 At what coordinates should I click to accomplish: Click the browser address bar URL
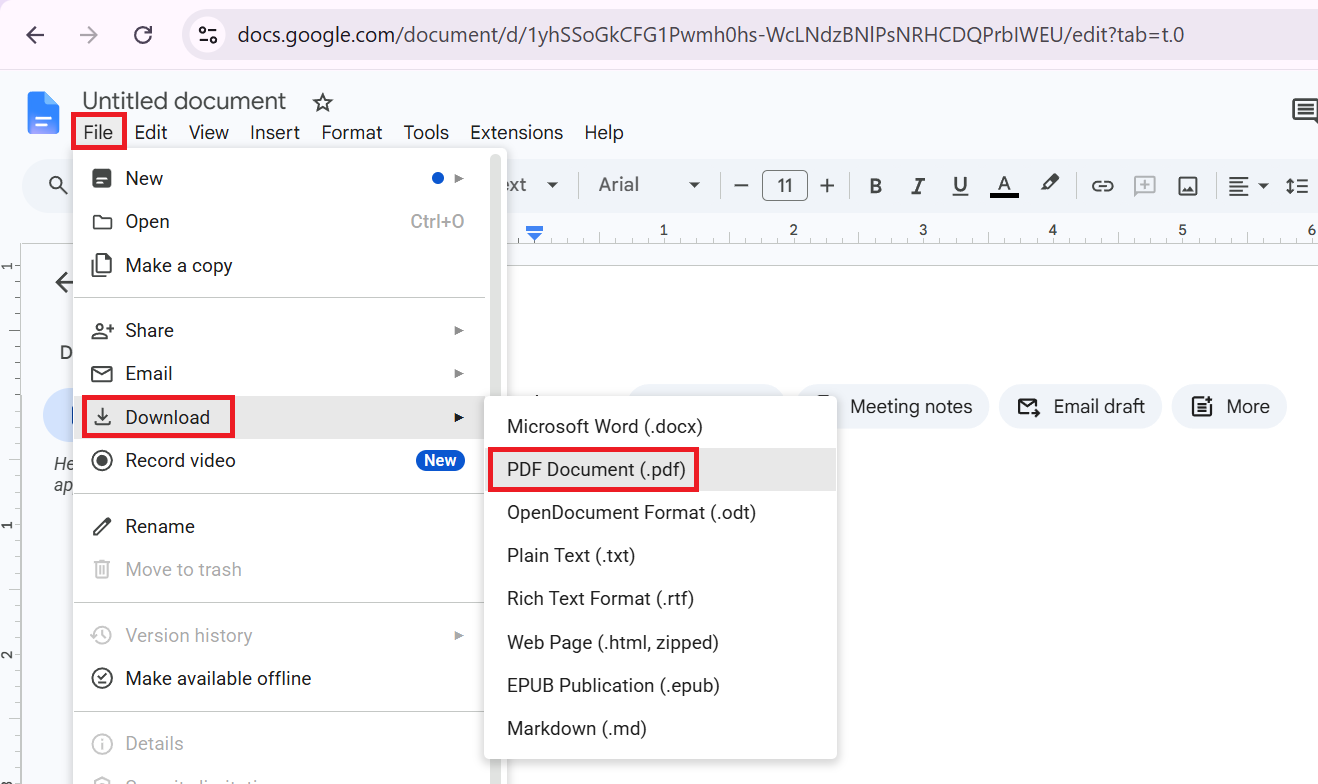coord(710,35)
